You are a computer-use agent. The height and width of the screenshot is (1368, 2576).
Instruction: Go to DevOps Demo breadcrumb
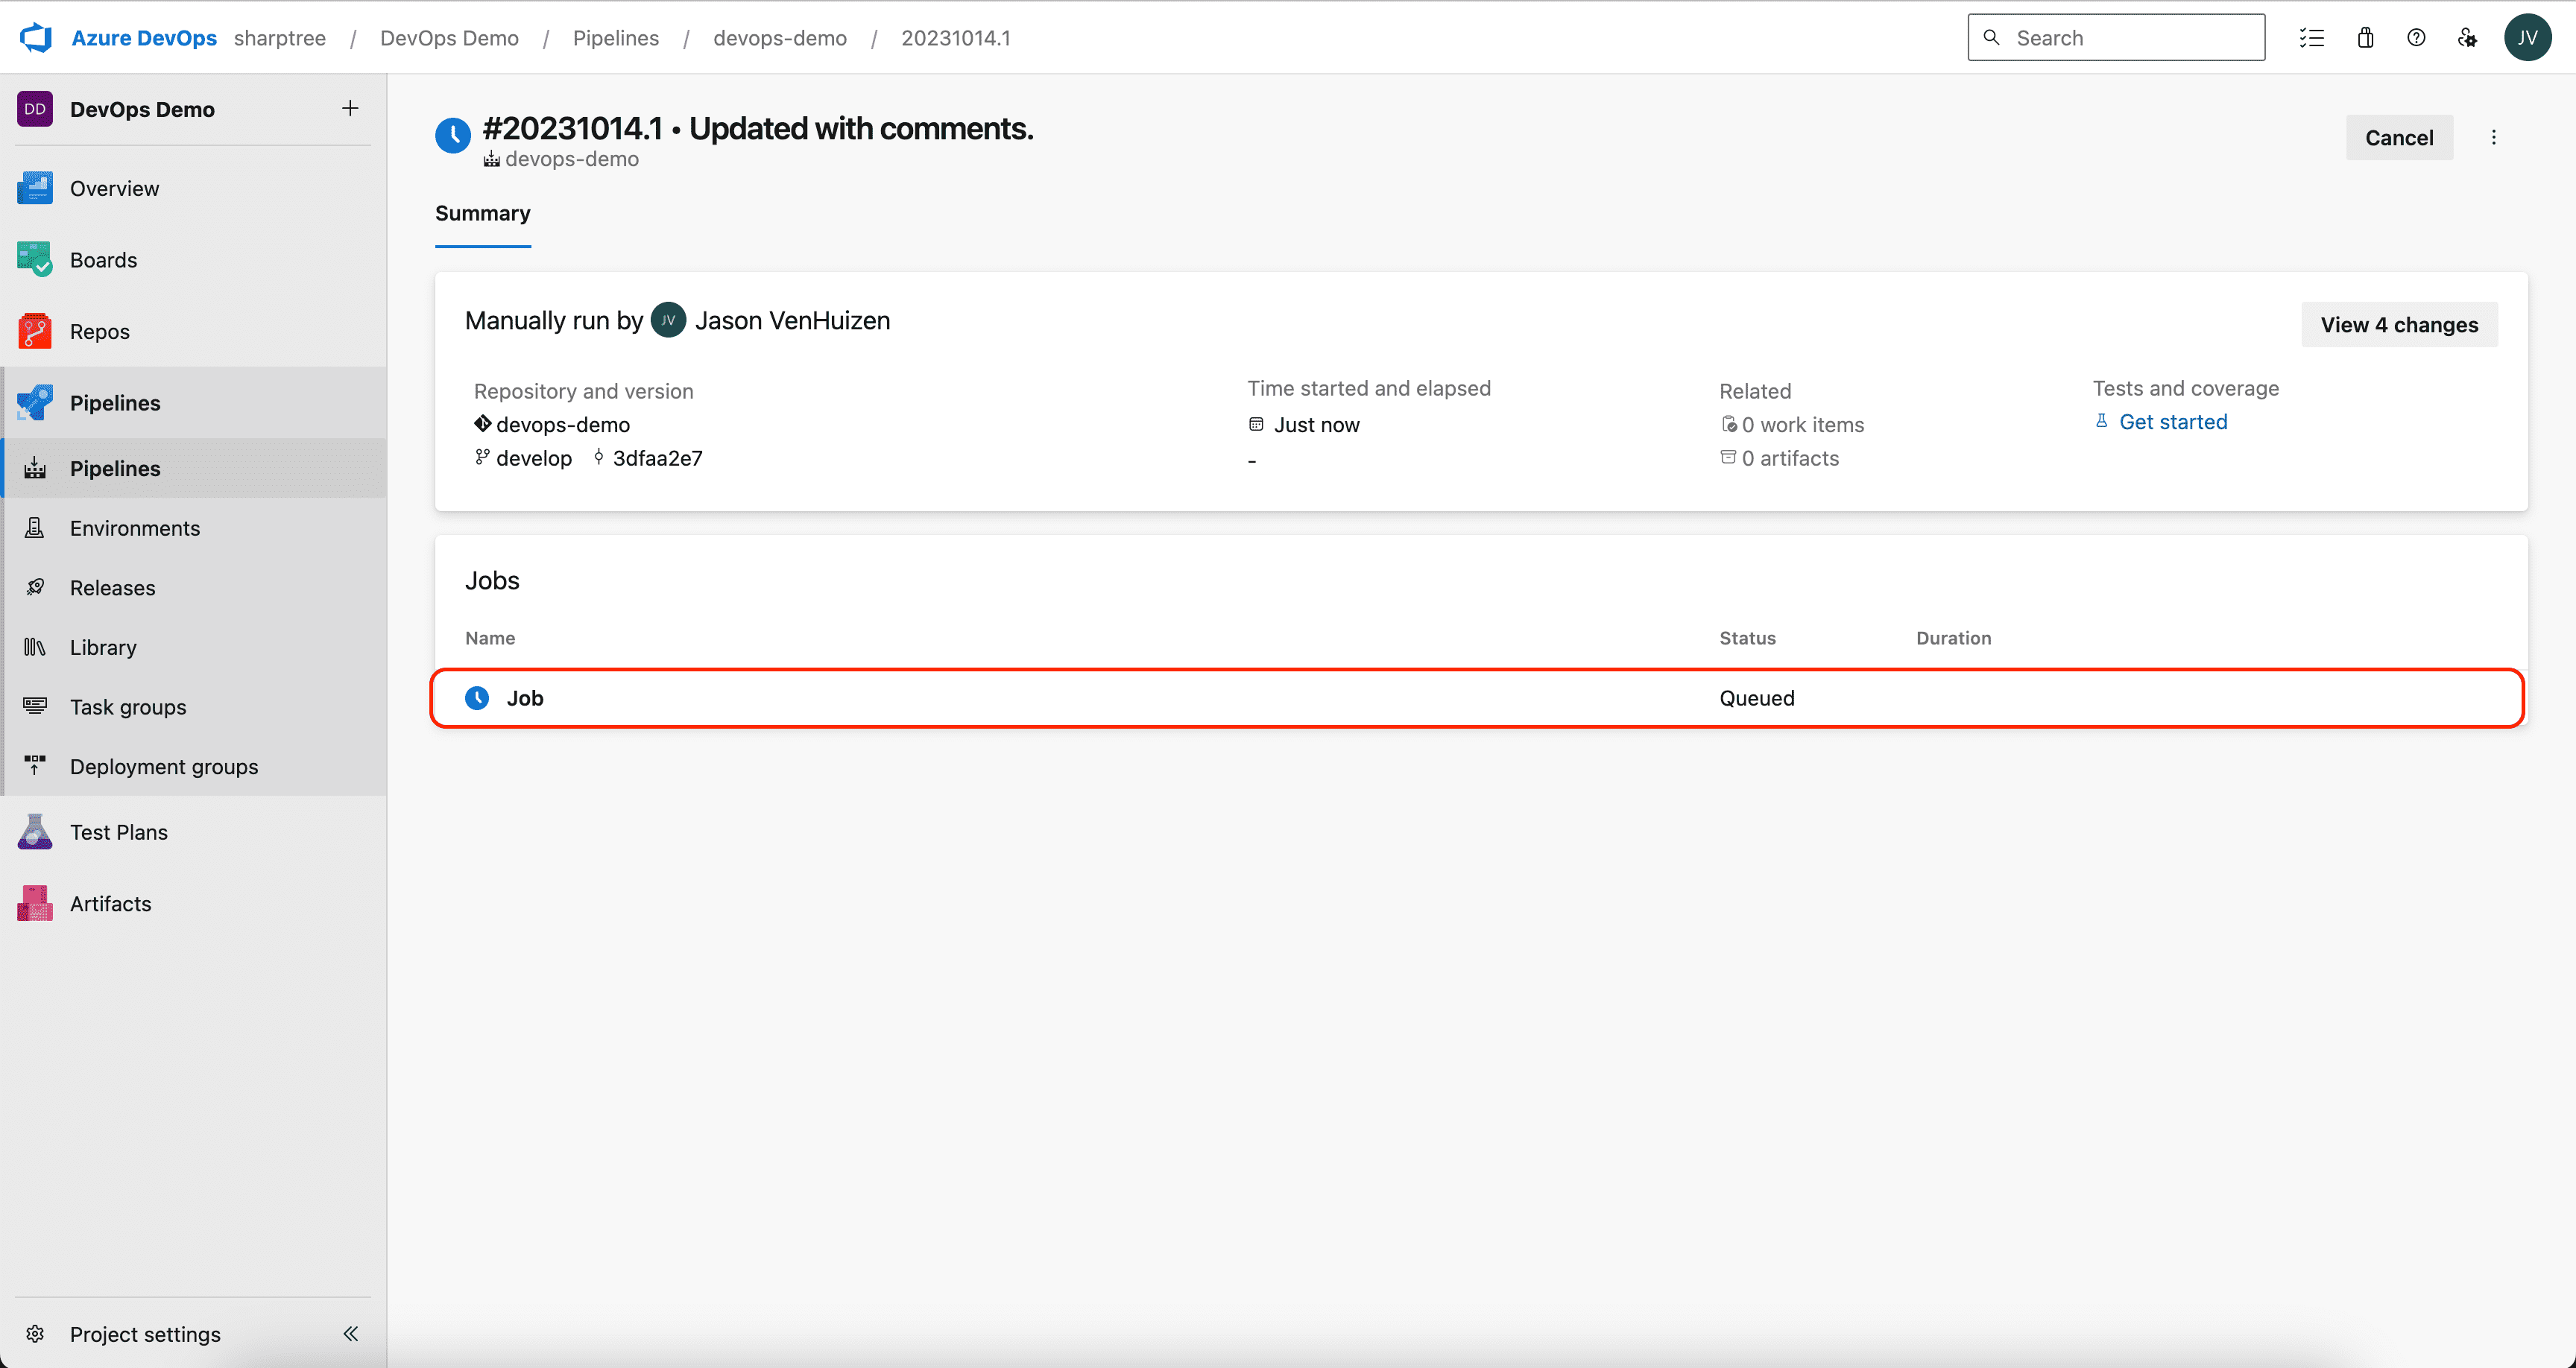click(449, 38)
